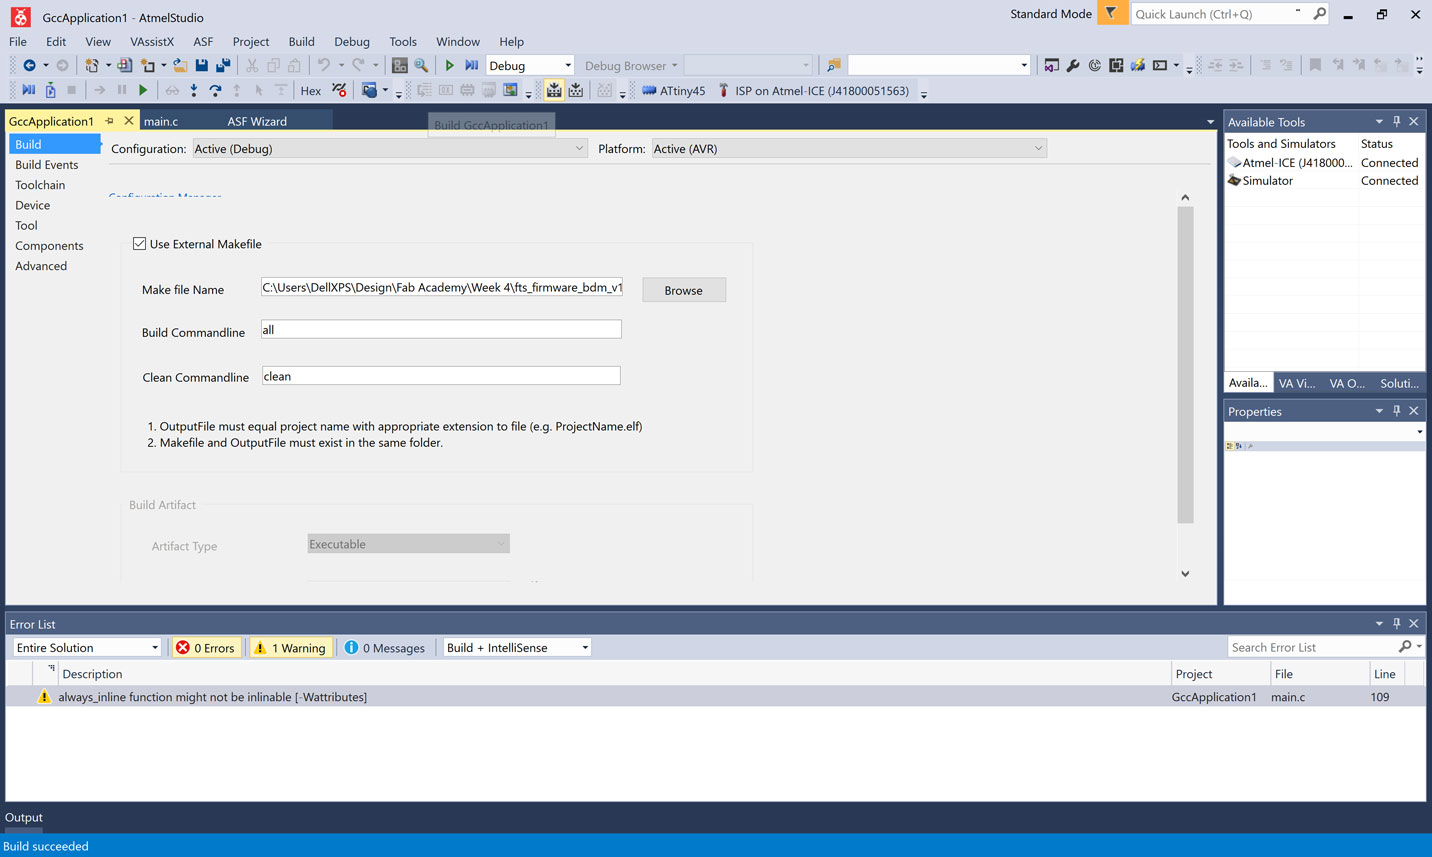
Task: Click the Save floppy disk icon
Action: point(201,65)
